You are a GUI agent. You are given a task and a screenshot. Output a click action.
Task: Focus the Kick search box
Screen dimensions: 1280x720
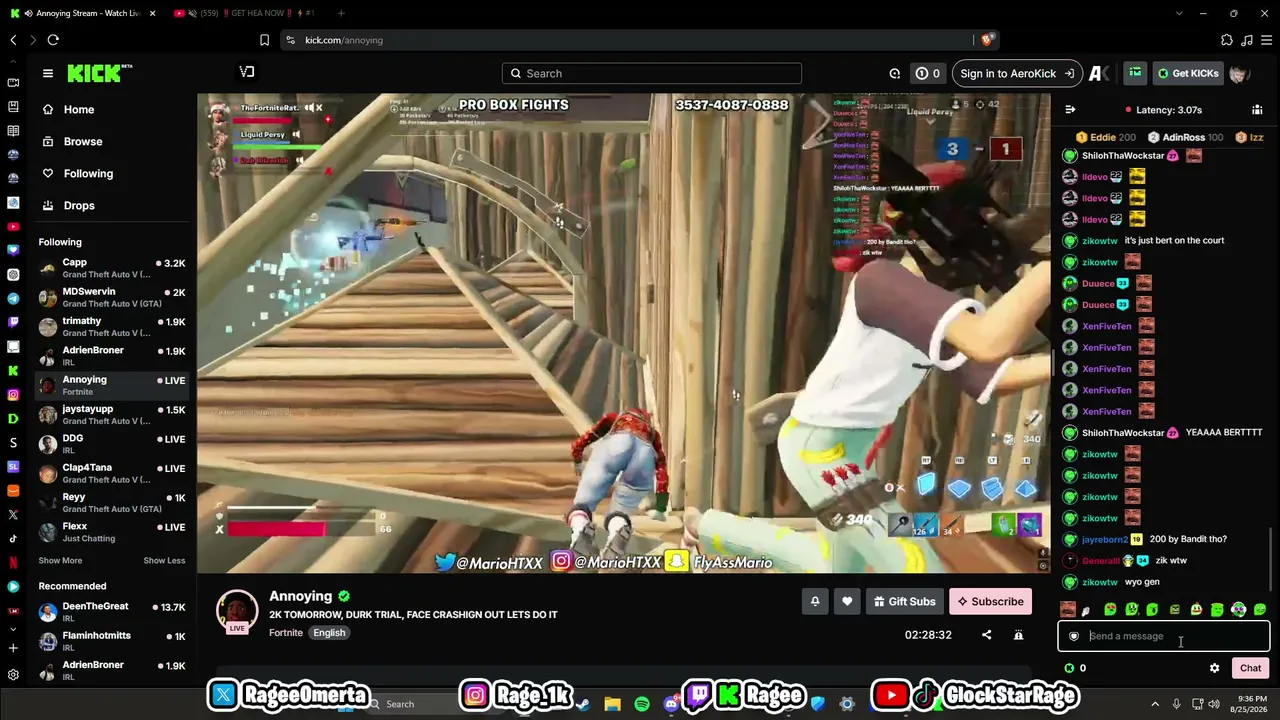coord(652,73)
